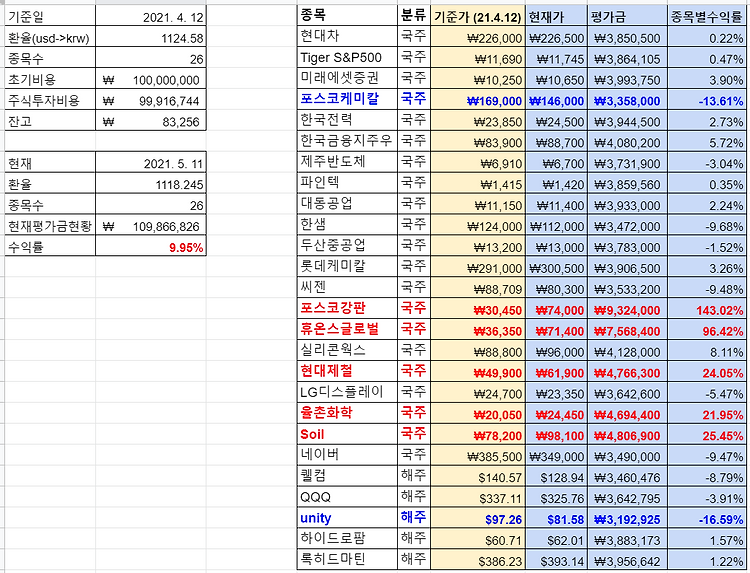Click the 25.45% return cell
750x573 pixels.
[x=706, y=435]
